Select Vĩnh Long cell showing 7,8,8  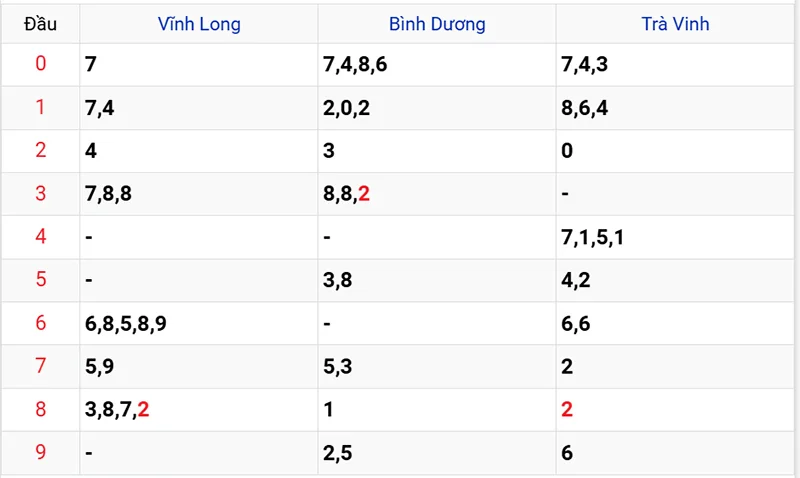coord(109,193)
